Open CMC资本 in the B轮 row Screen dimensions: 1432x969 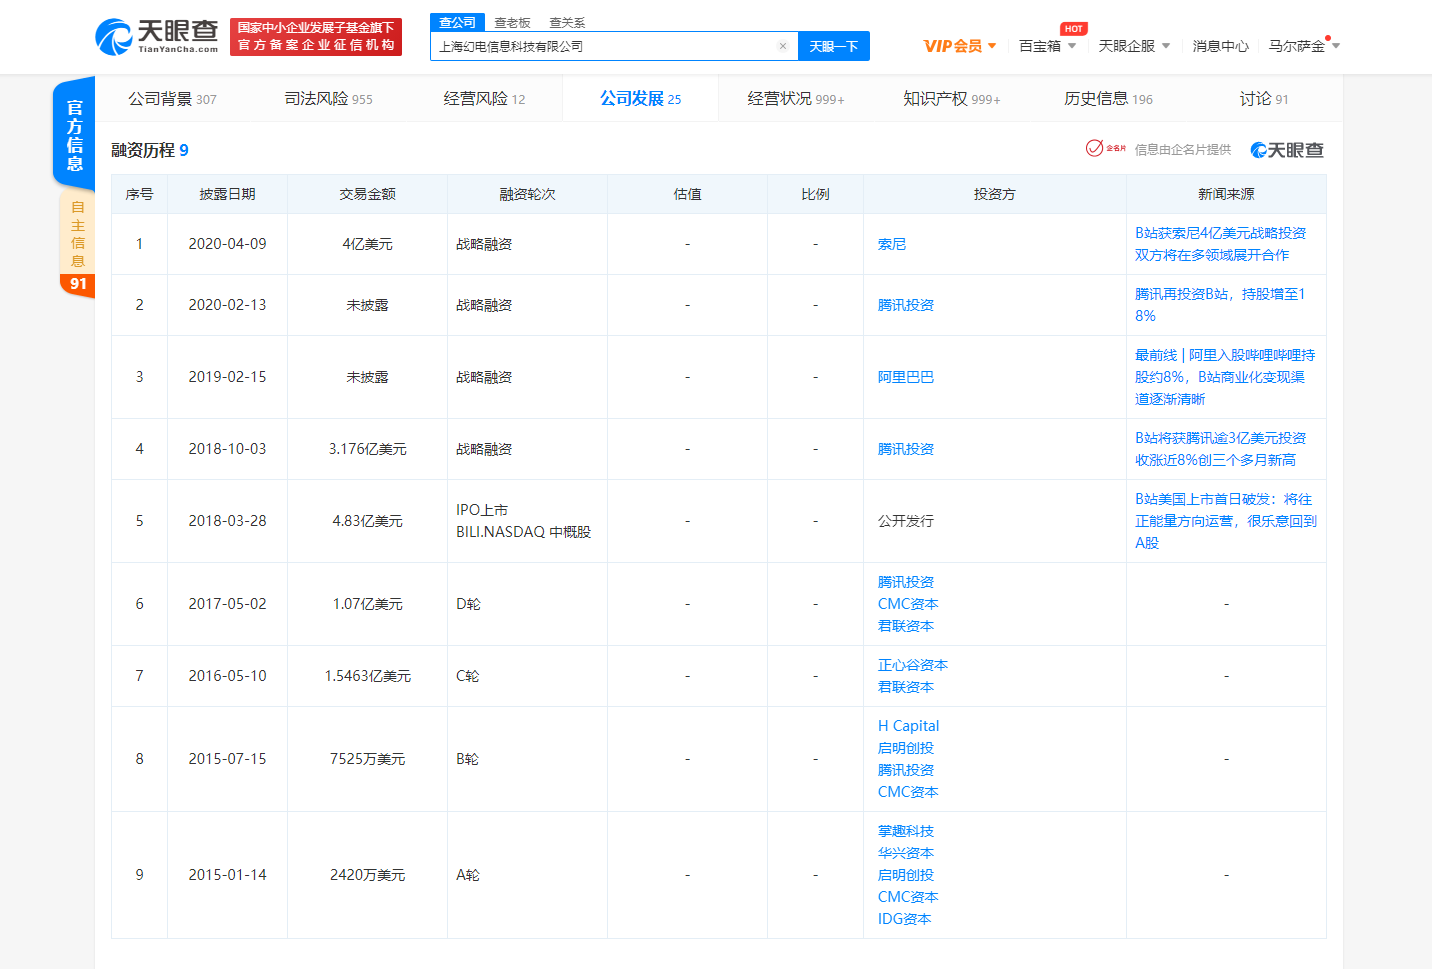pos(908,792)
